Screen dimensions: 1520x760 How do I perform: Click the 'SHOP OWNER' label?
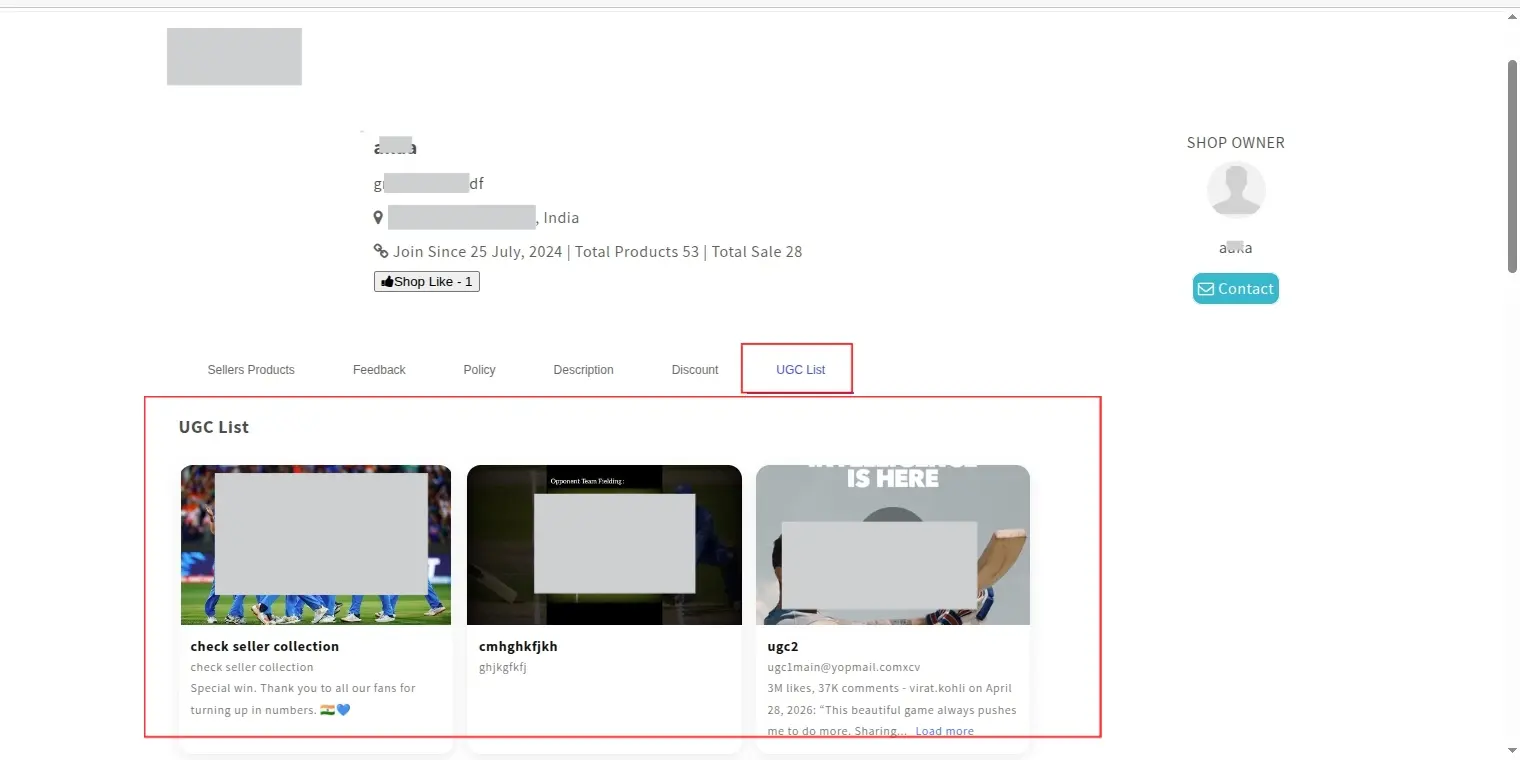click(x=1235, y=143)
